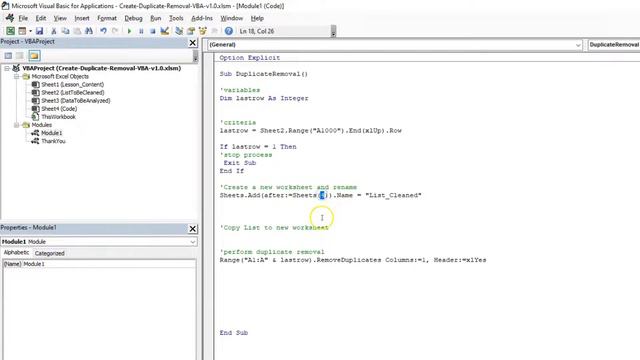Click the View Object icon in Project pane
The image size is (640, 360).
(x=20, y=56)
